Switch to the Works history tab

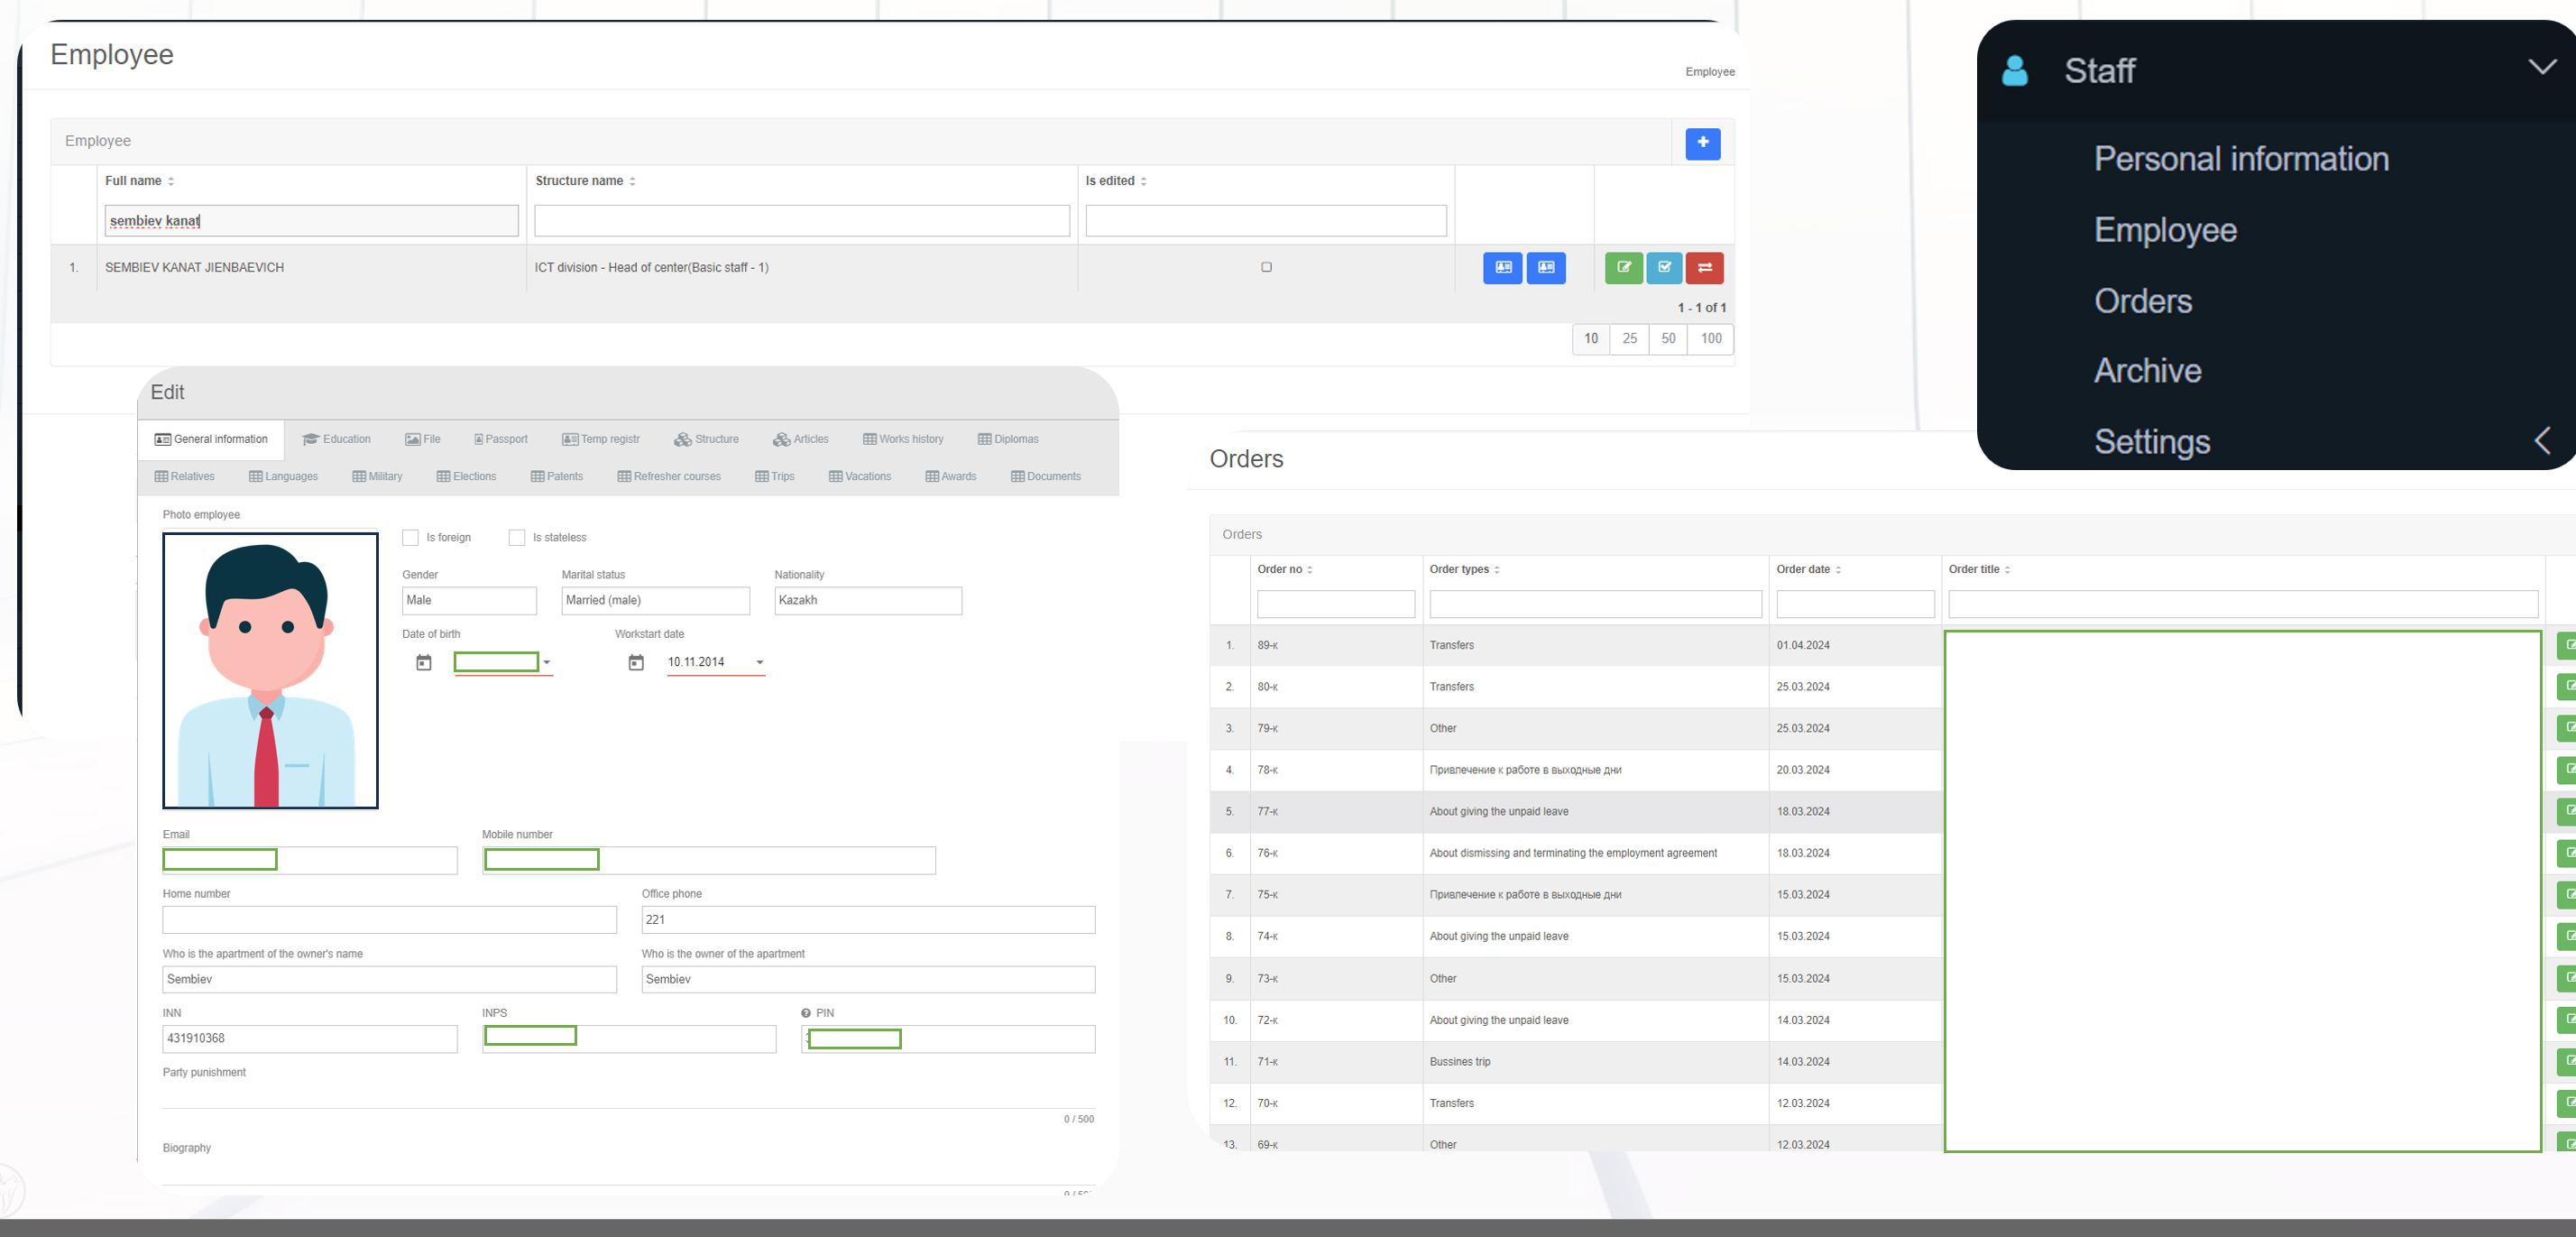click(x=903, y=439)
